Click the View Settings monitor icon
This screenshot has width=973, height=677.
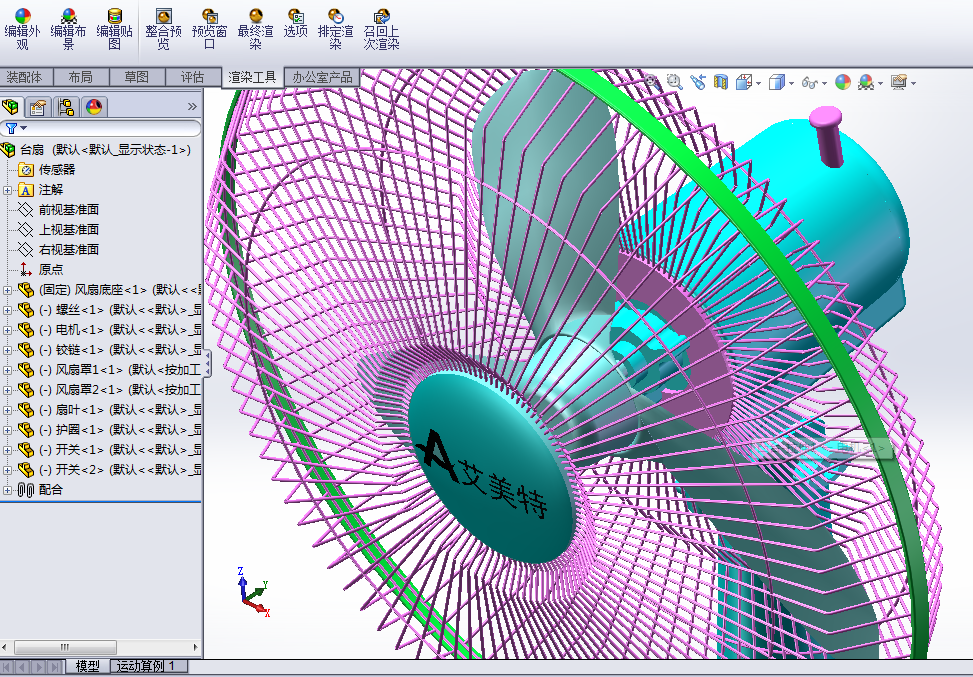pyautogui.click(x=899, y=82)
